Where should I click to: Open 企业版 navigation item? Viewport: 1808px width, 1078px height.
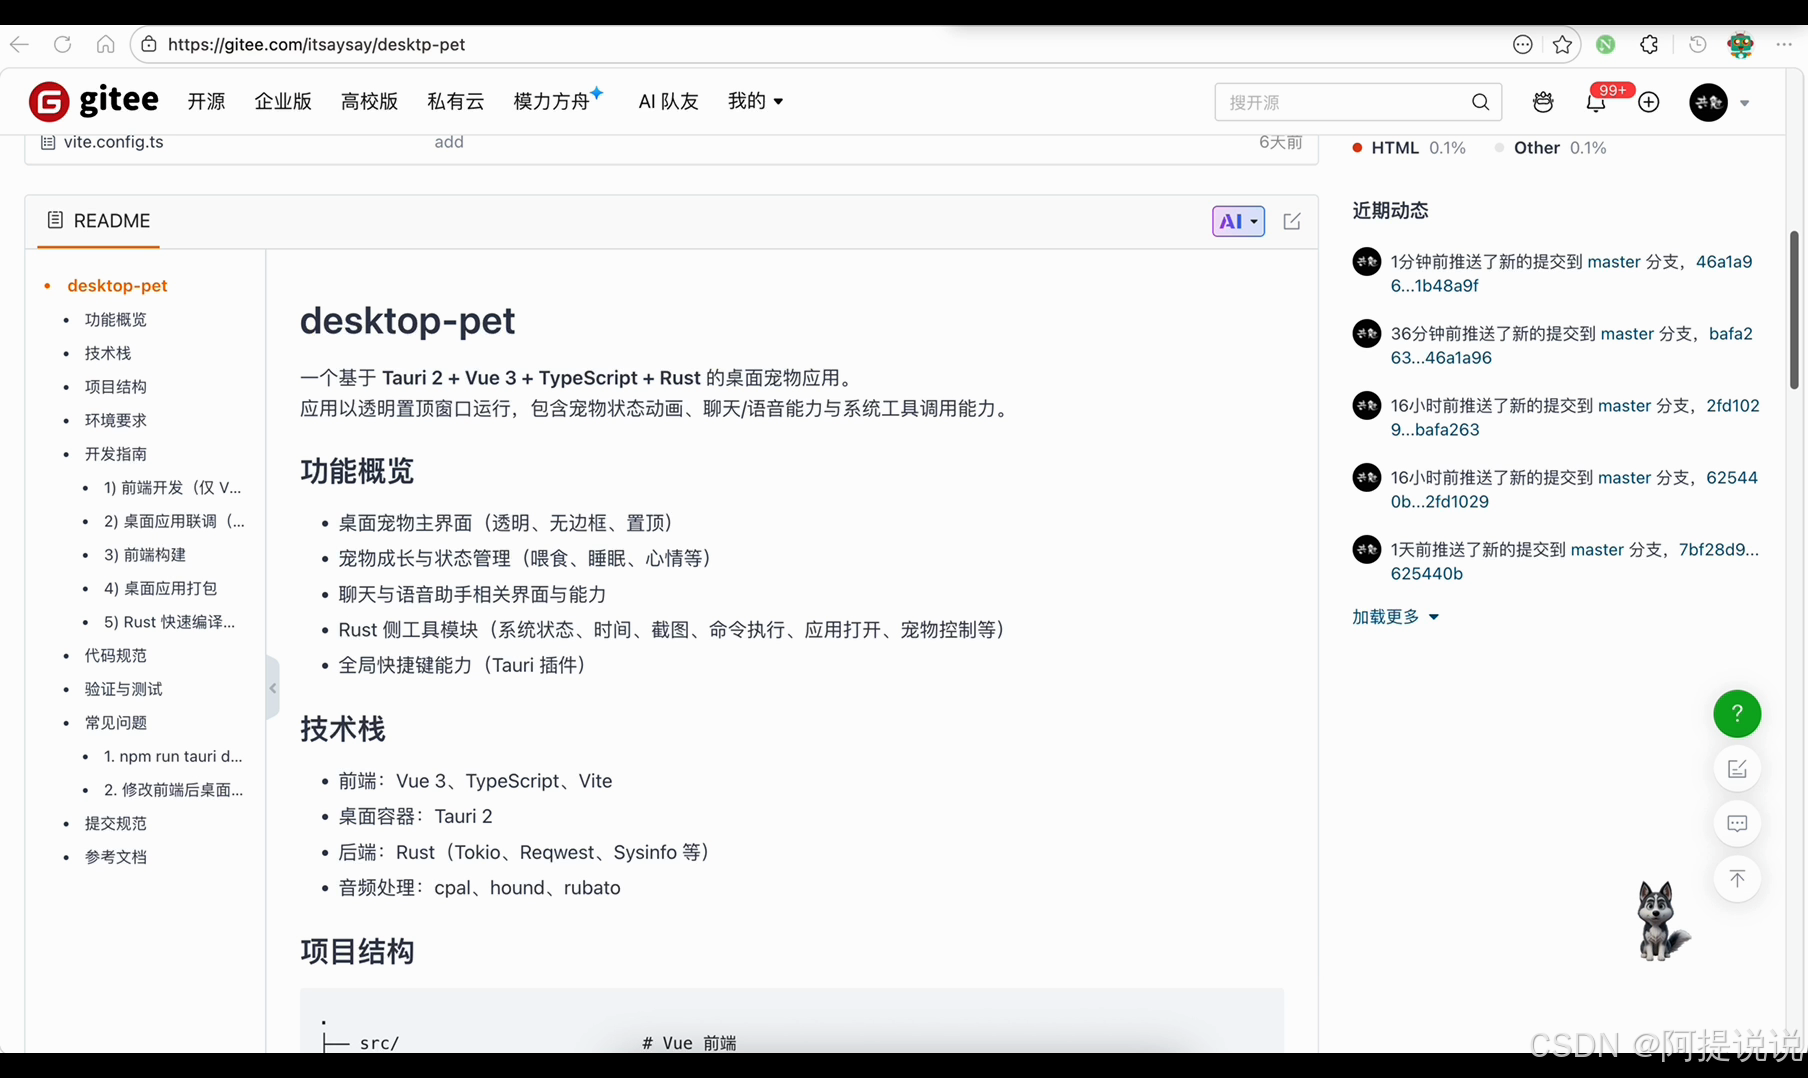click(283, 101)
